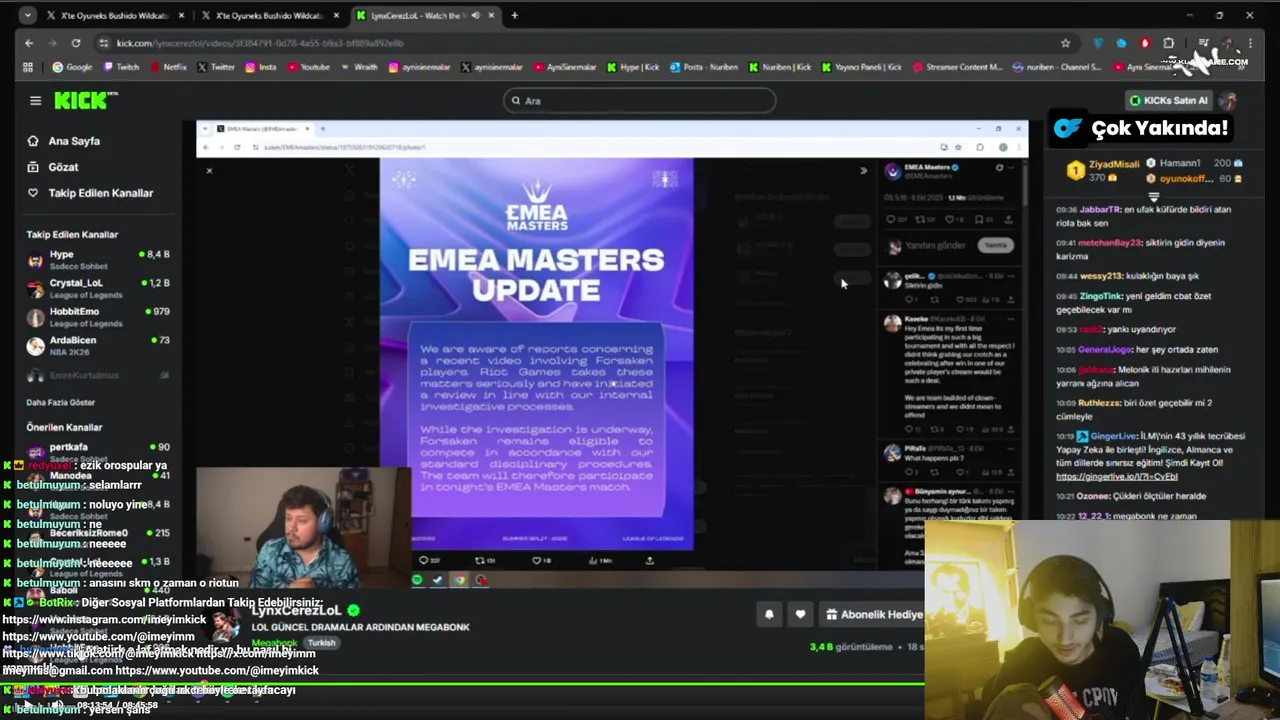The height and width of the screenshot is (720, 1280).
Task: Open the Kick hamburger sidebar menu
Action: pos(35,100)
